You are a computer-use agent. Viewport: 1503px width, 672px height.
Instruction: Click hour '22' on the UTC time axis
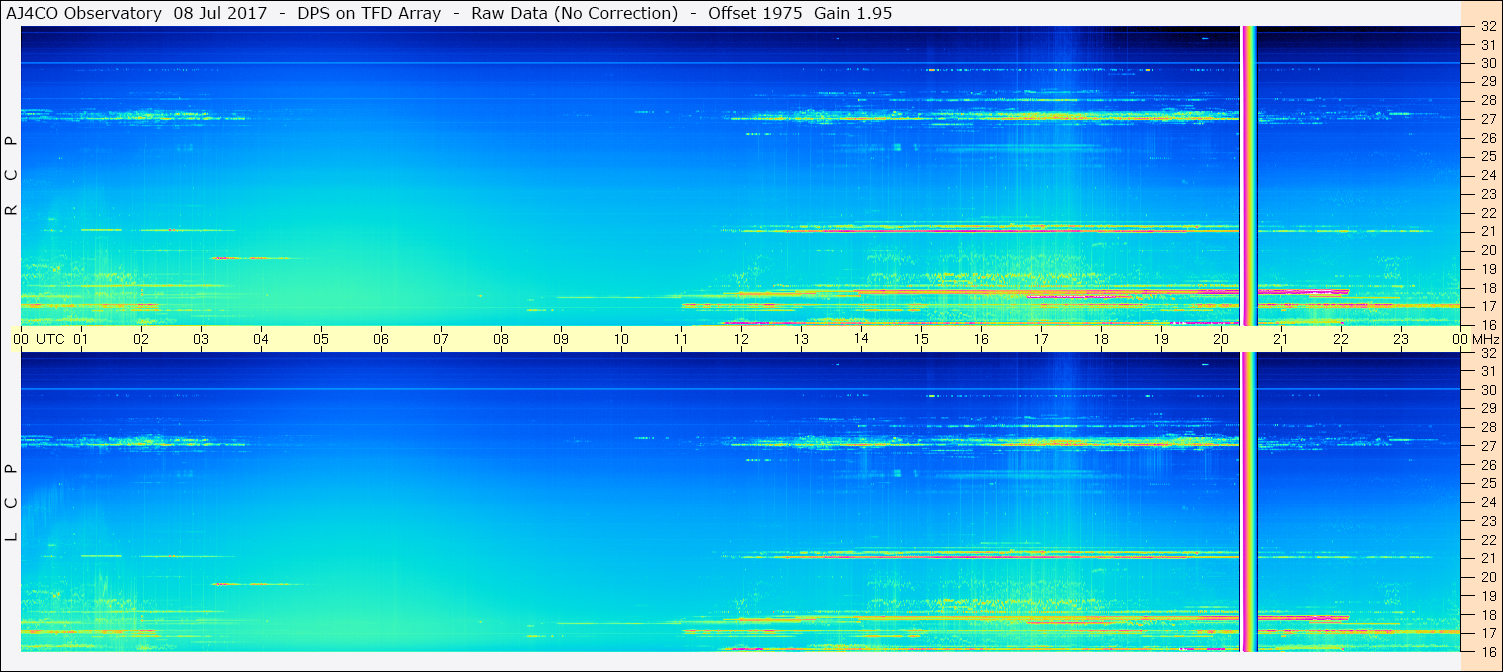click(1341, 339)
